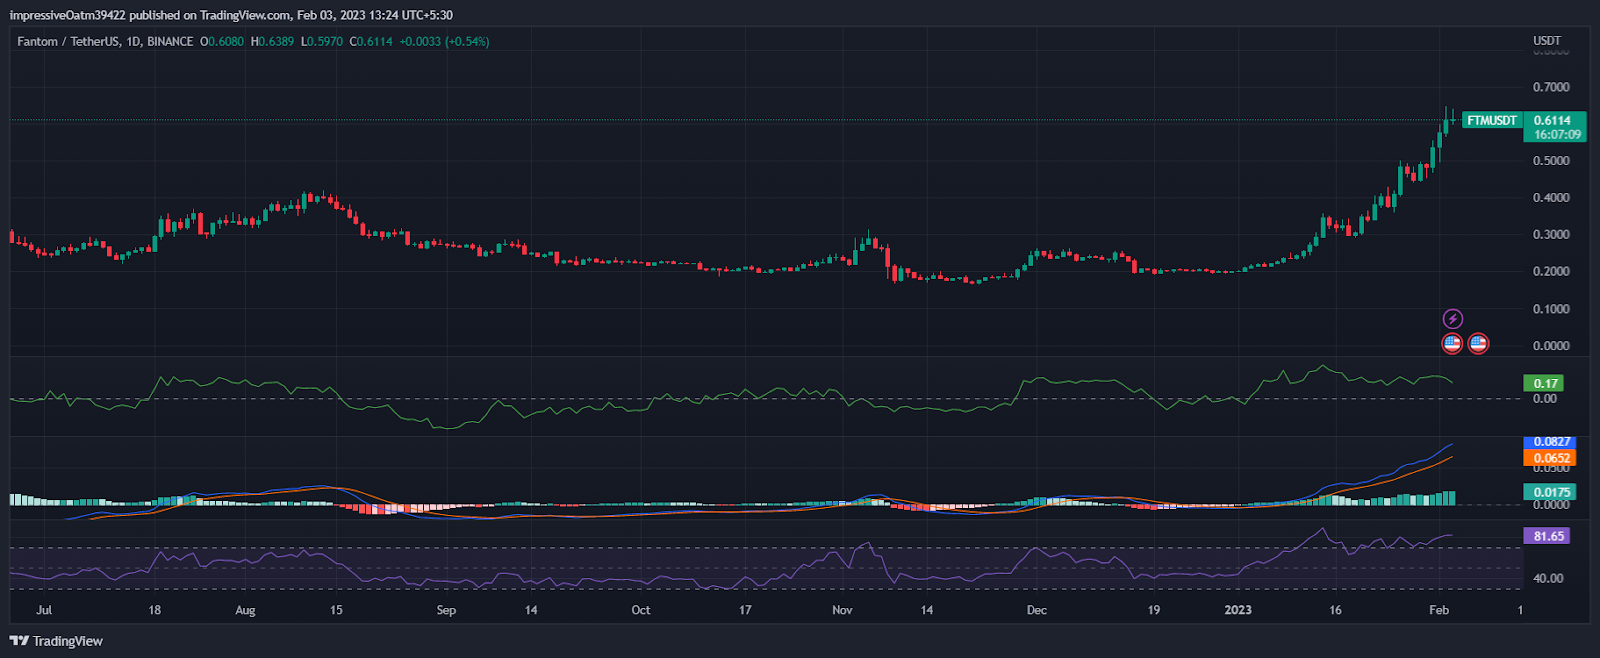Image resolution: width=1600 pixels, height=658 pixels.
Task: Click the publisher header text at top
Action: point(231,15)
